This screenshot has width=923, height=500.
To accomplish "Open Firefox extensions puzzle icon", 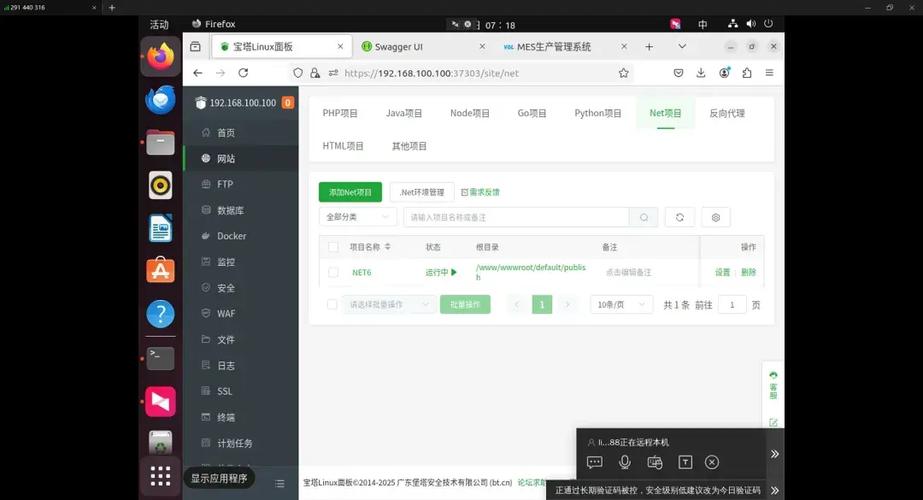I will (x=746, y=73).
